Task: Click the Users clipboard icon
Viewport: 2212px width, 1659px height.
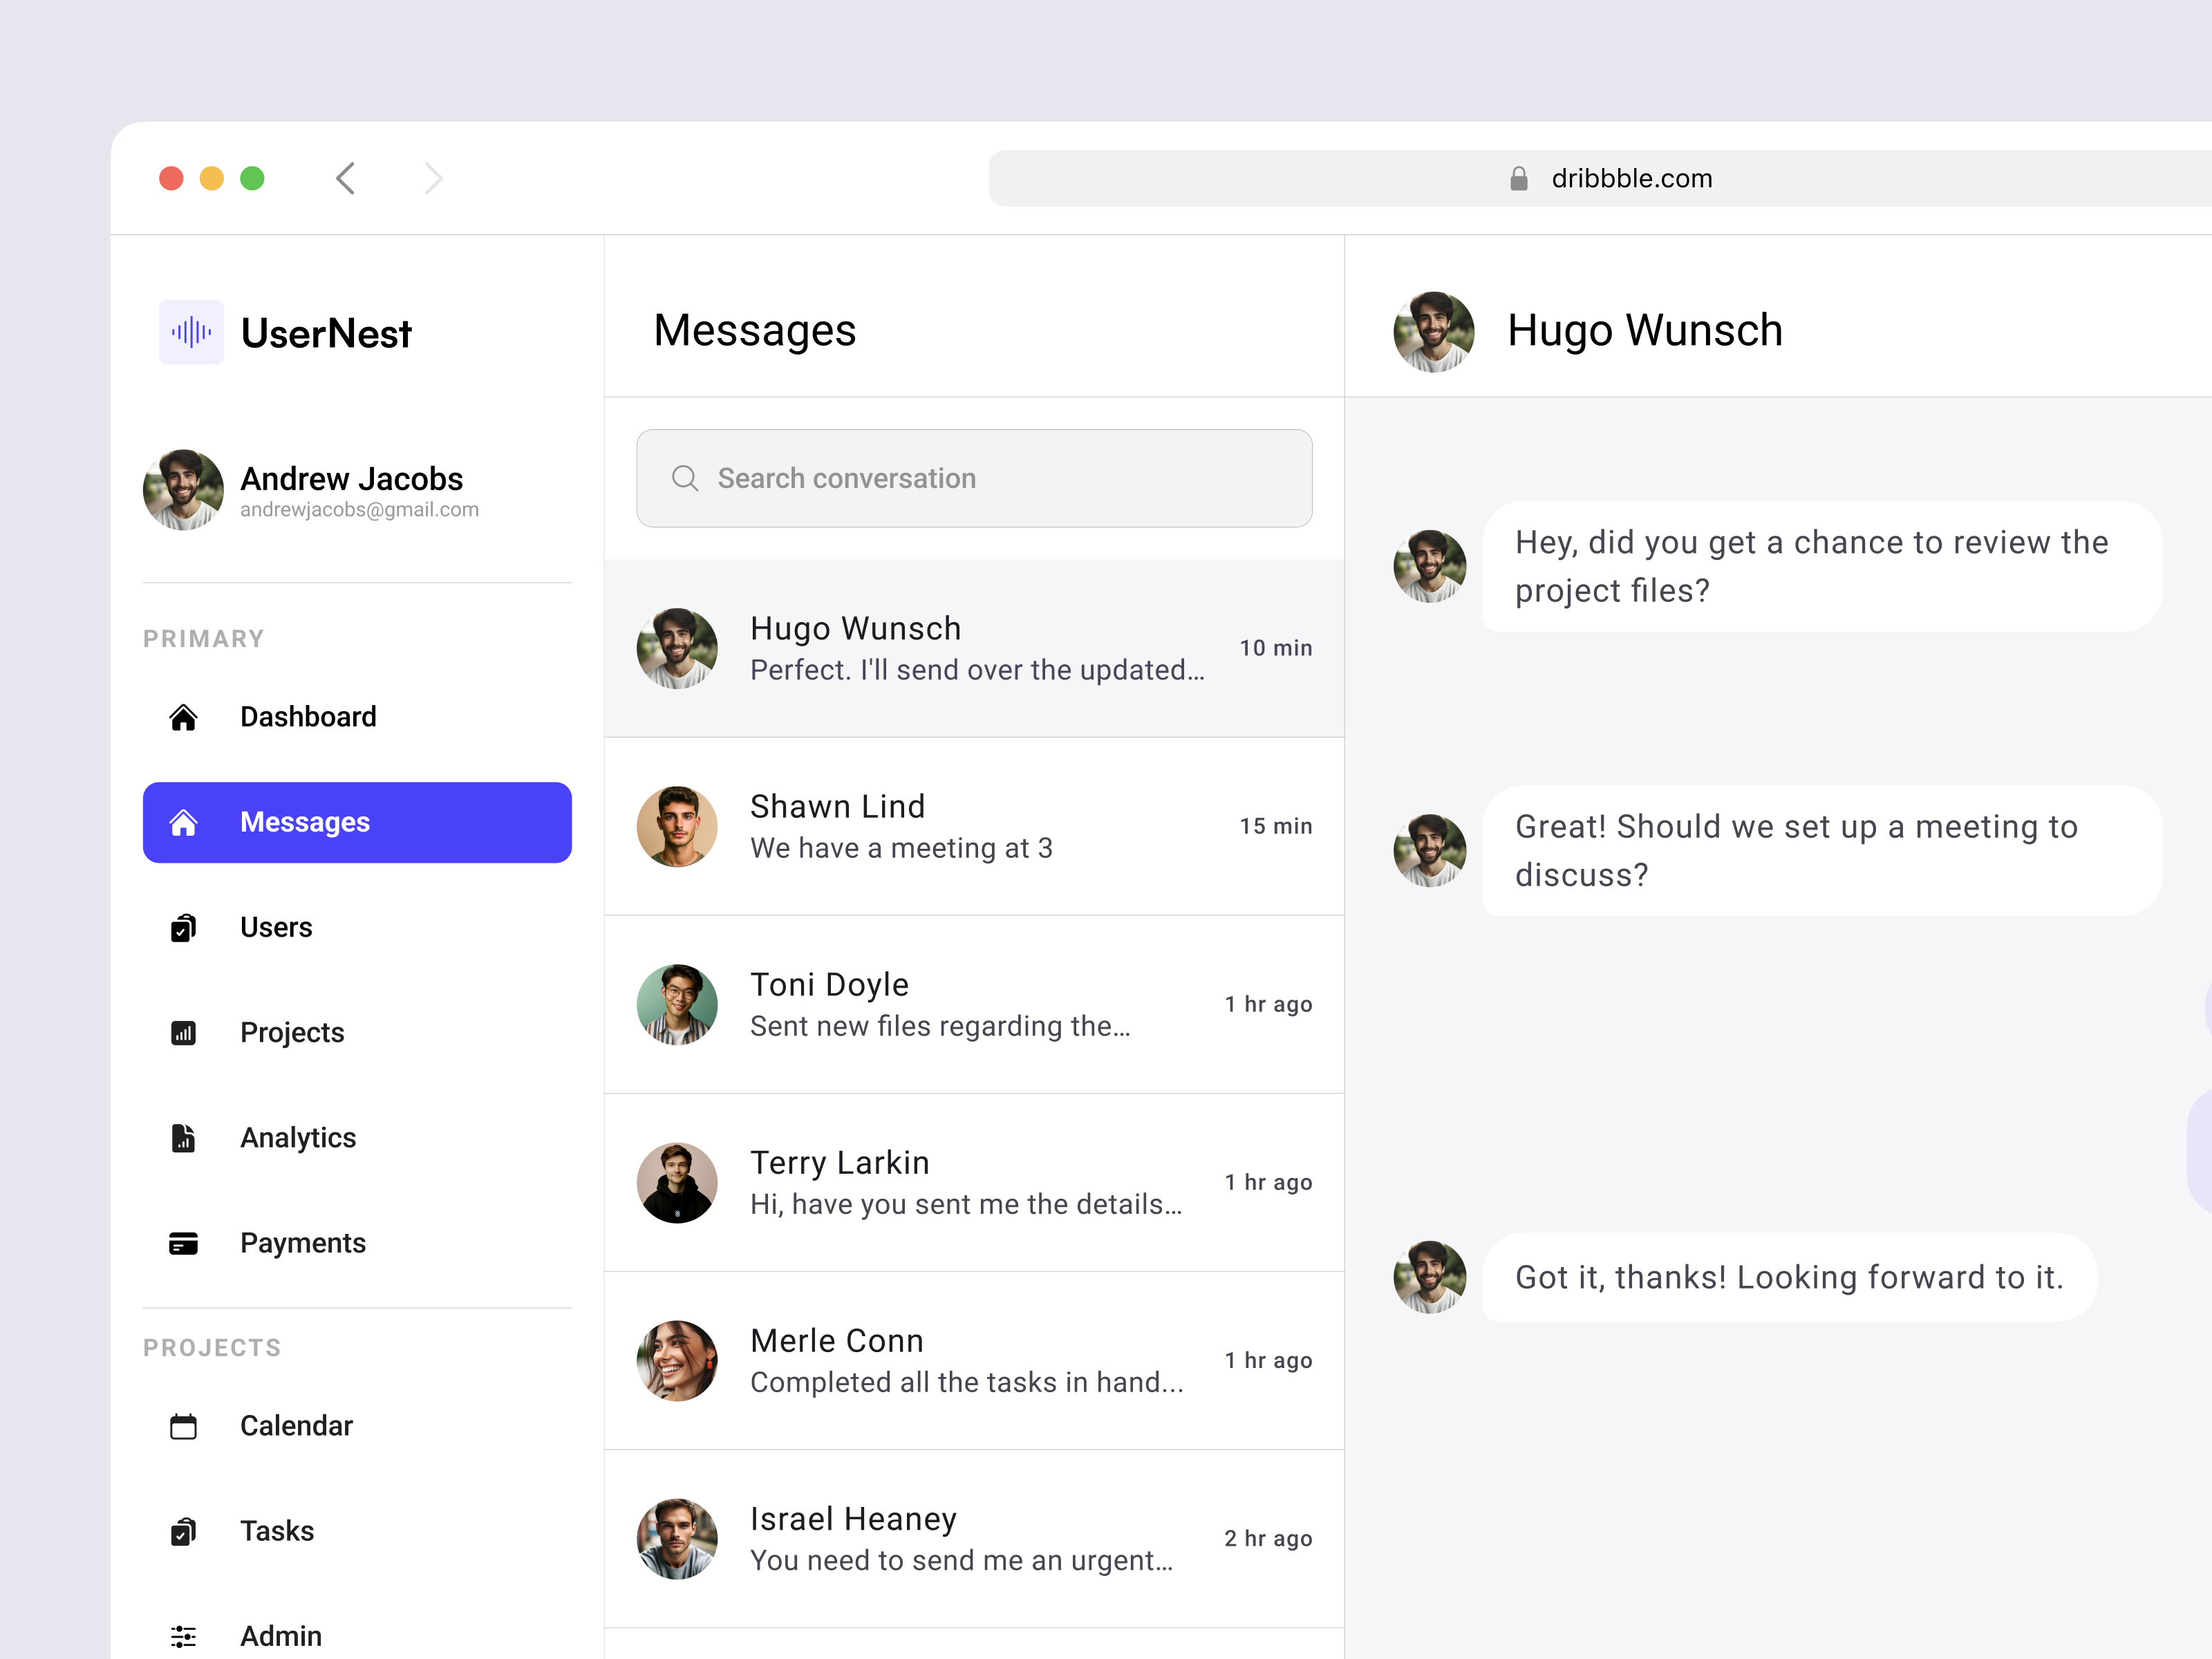Action: tap(183, 928)
